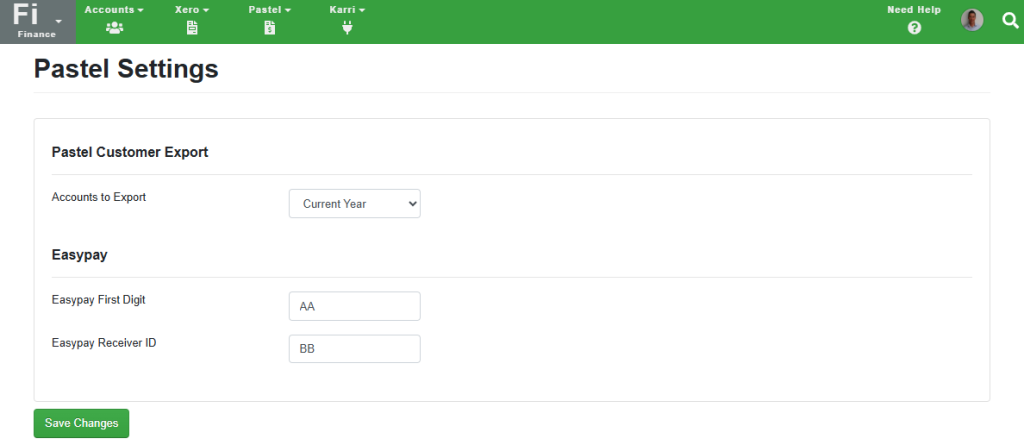Screen dimensions: 1024x445
Task: Click the Accounts to Export label
Action: [x=99, y=197]
